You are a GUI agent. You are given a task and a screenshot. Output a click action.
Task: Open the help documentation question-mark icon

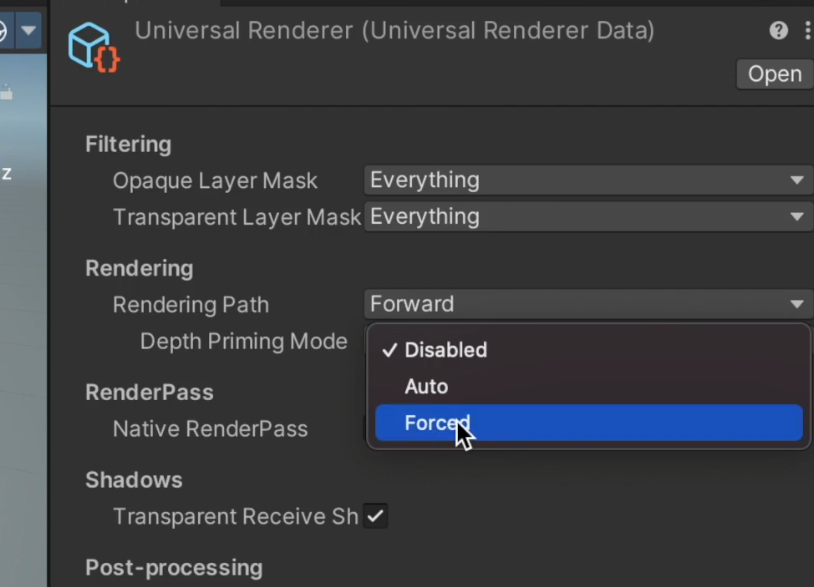(x=778, y=31)
